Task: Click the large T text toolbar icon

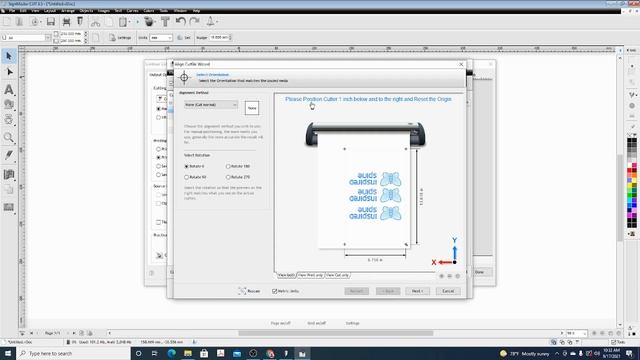Action: (165, 21)
